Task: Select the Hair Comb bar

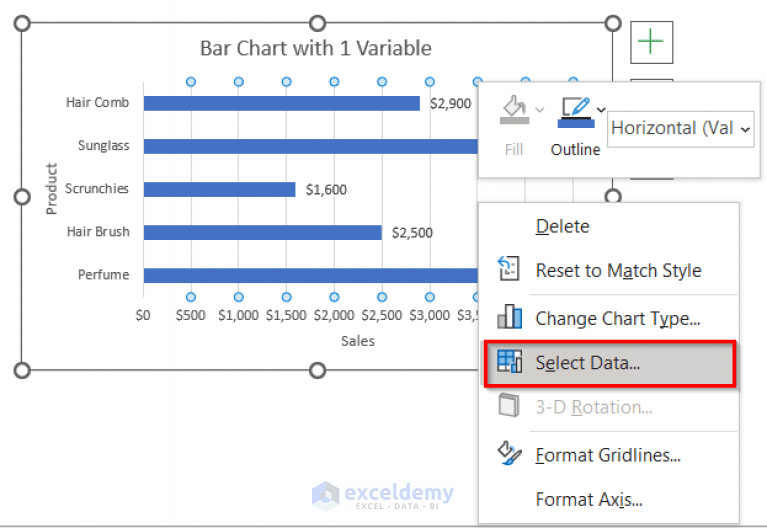Action: [282, 103]
